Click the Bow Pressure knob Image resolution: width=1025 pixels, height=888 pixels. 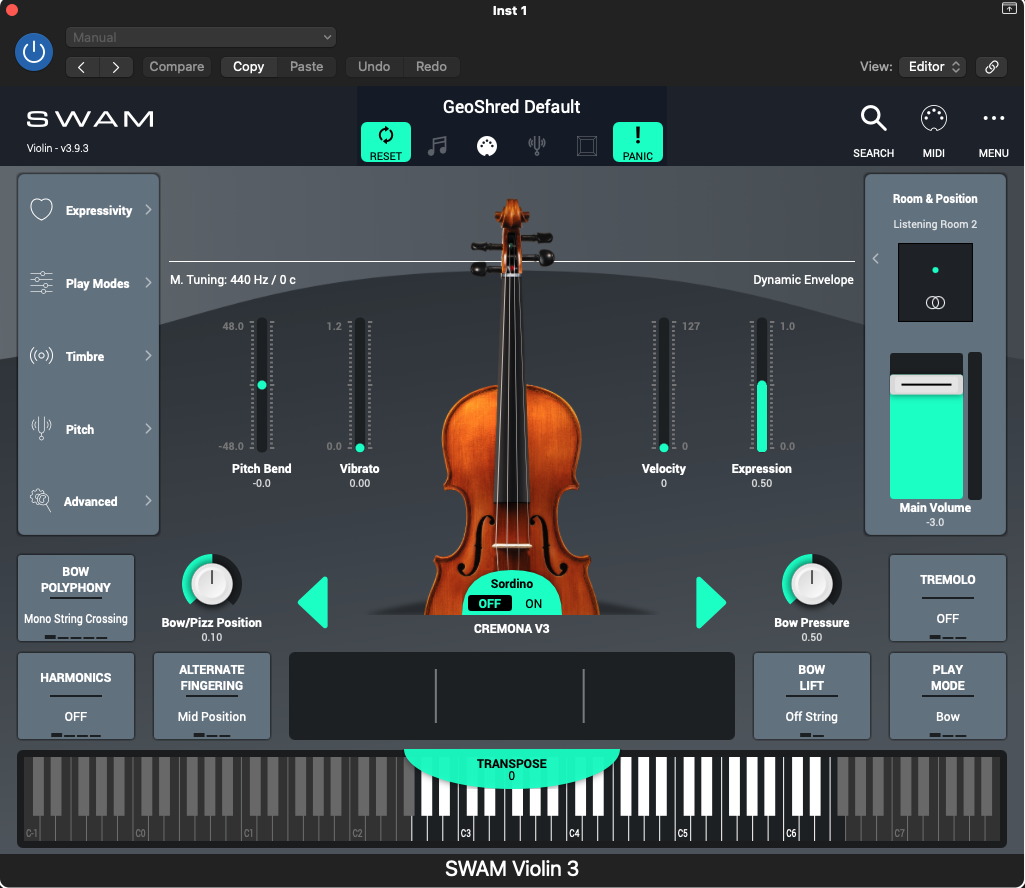[x=812, y=583]
